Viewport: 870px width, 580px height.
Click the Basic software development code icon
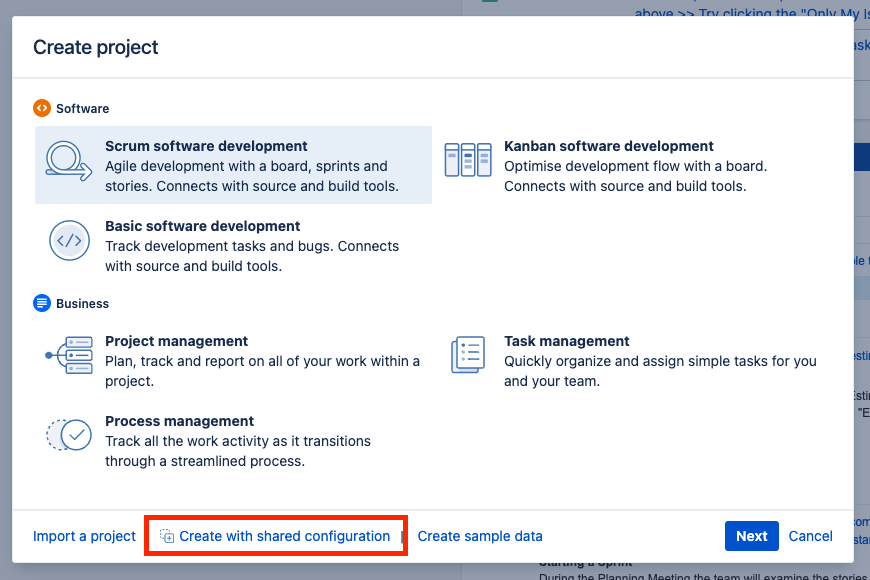69,240
